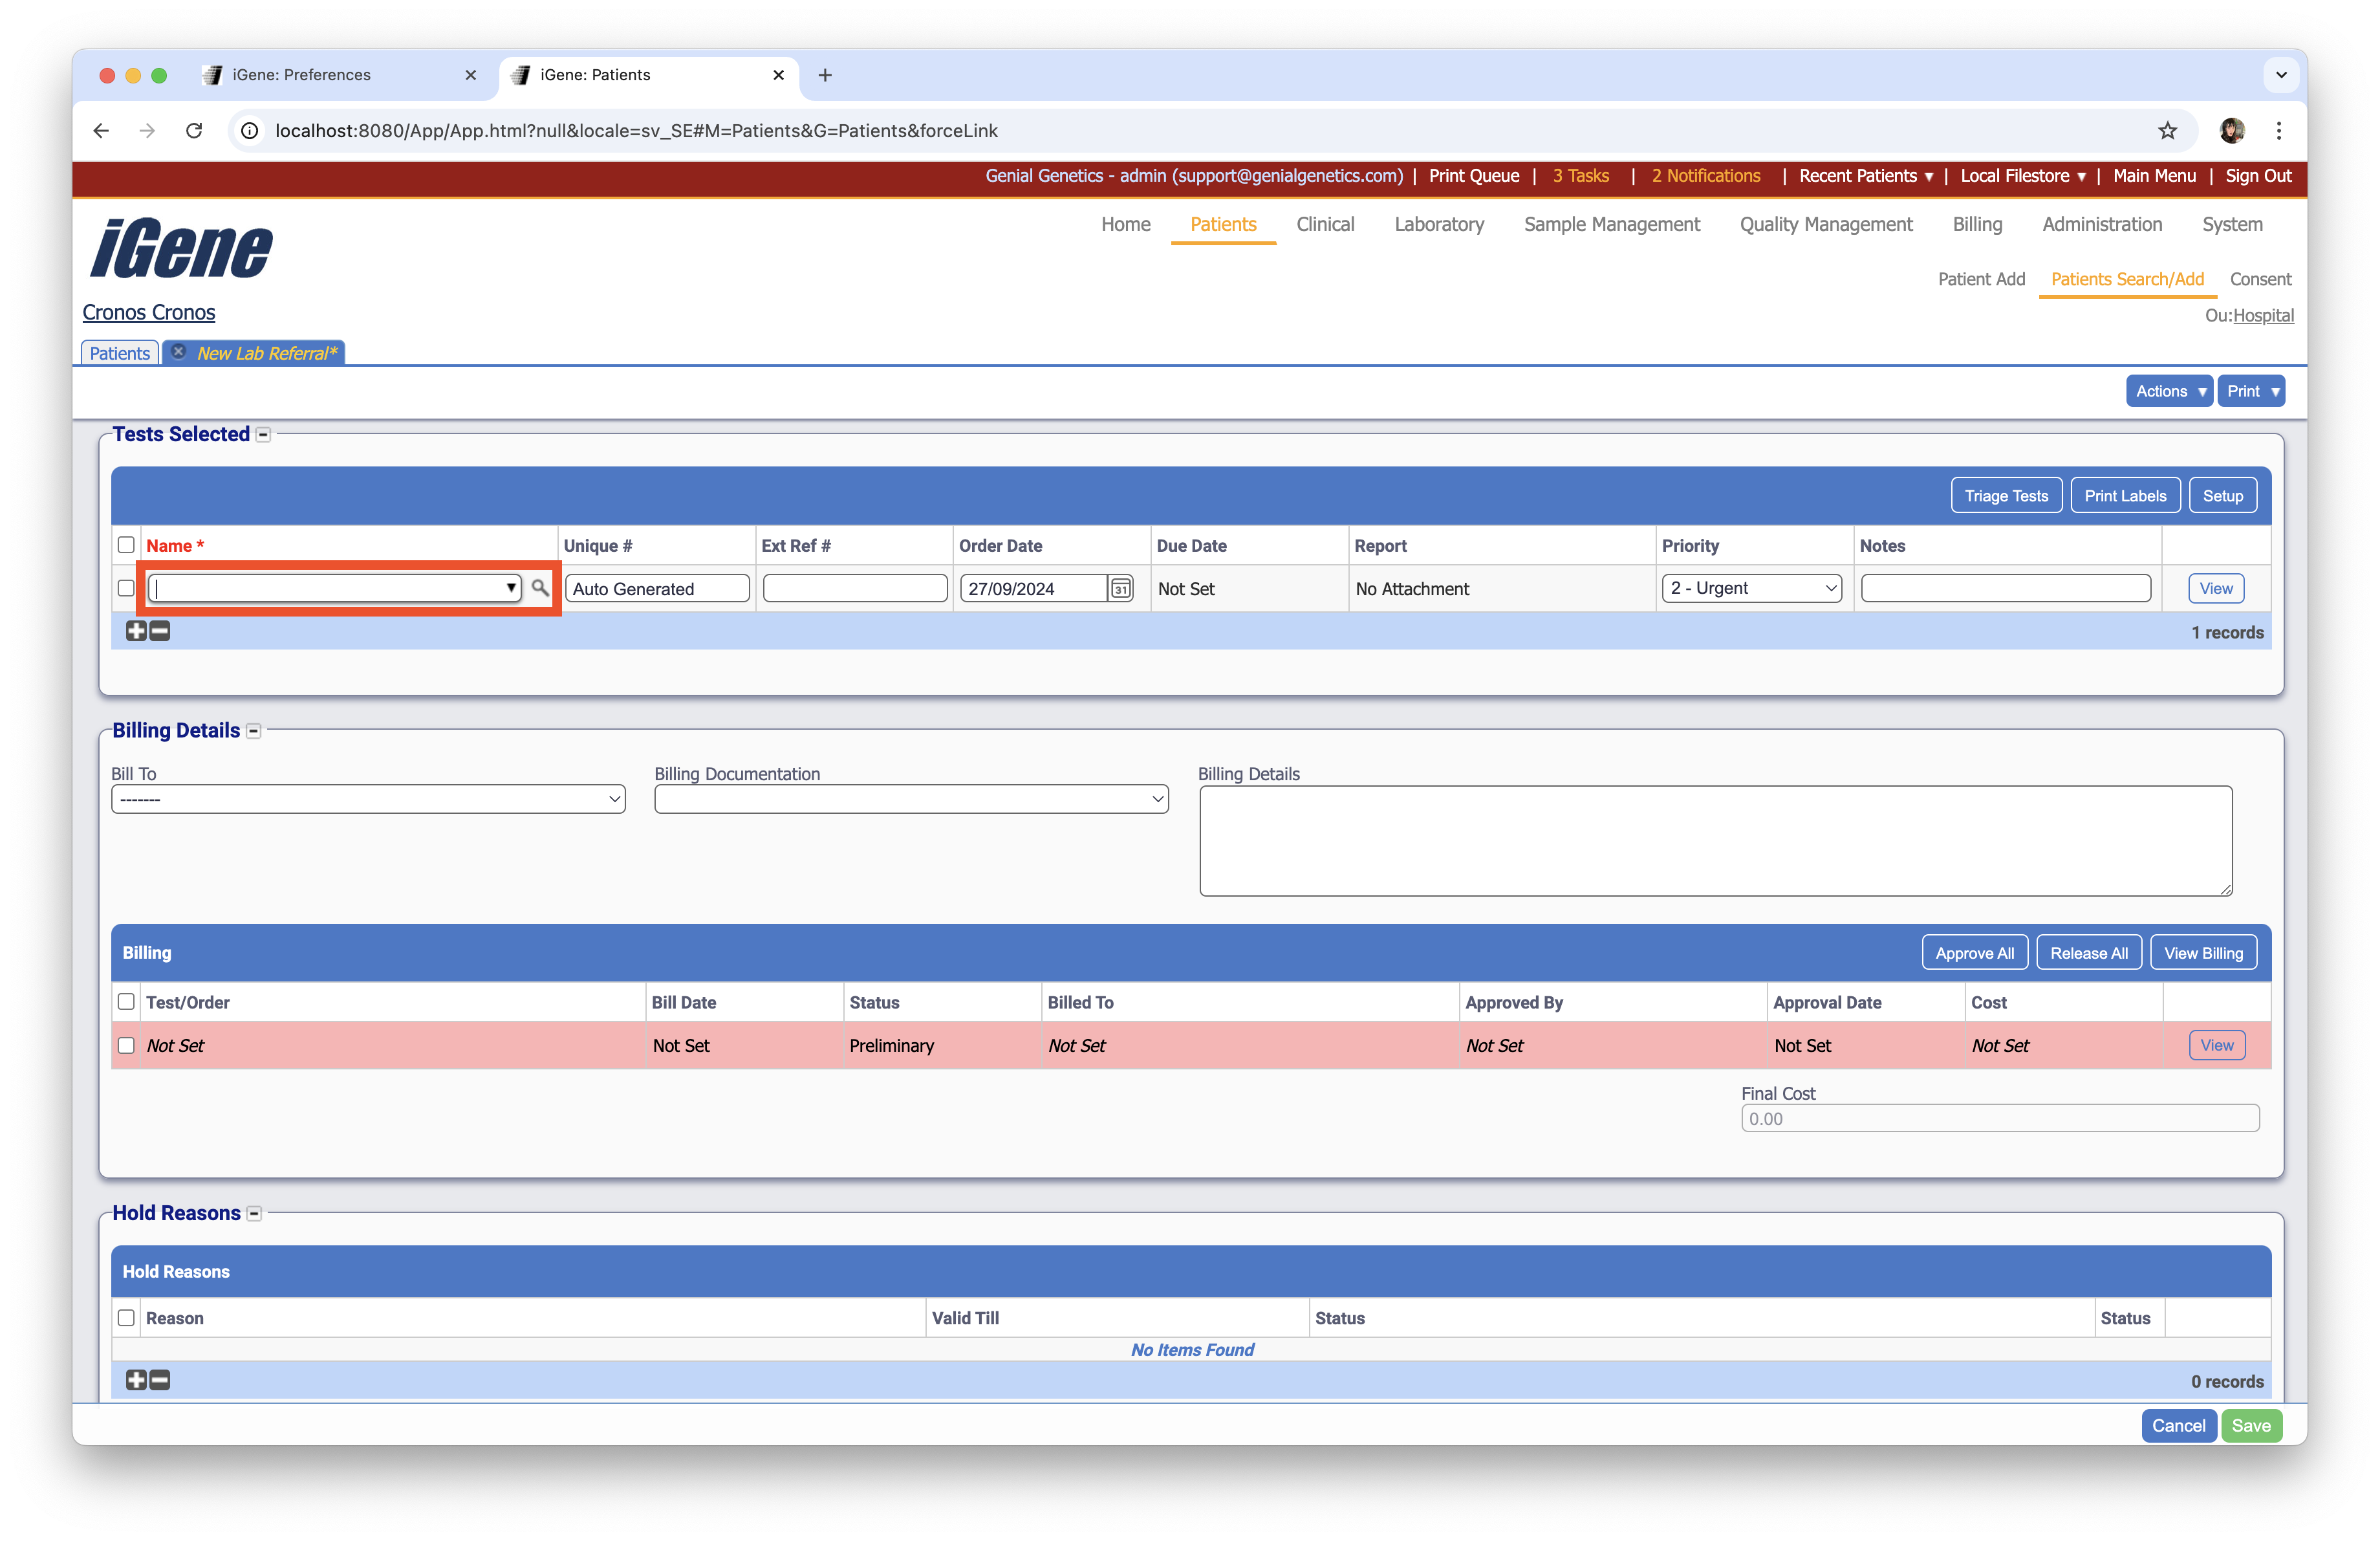Tick the checkbox on the Not Set billing row

point(126,1045)
